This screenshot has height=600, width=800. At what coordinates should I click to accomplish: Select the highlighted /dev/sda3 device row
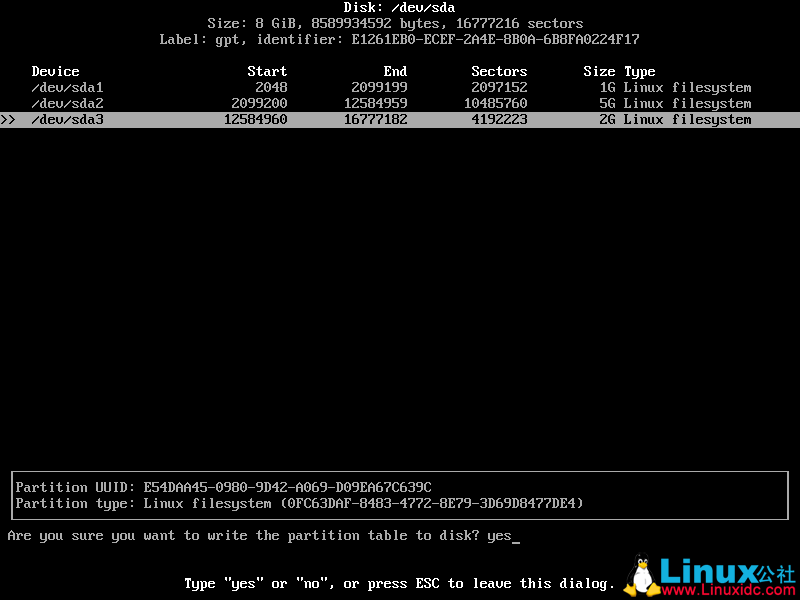point(400,119)
